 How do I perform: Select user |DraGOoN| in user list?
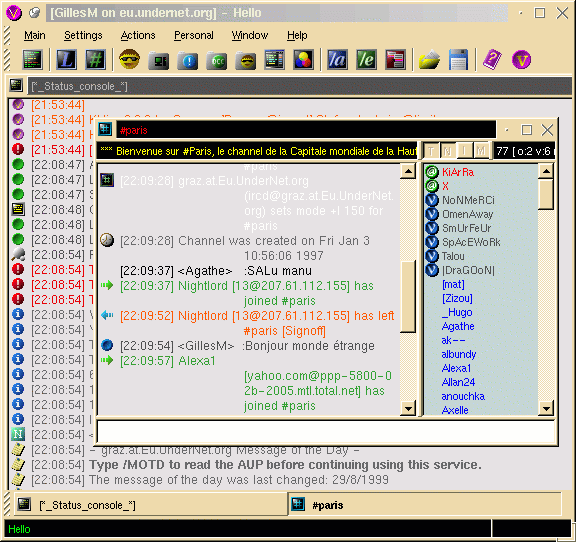click(468, 270)
